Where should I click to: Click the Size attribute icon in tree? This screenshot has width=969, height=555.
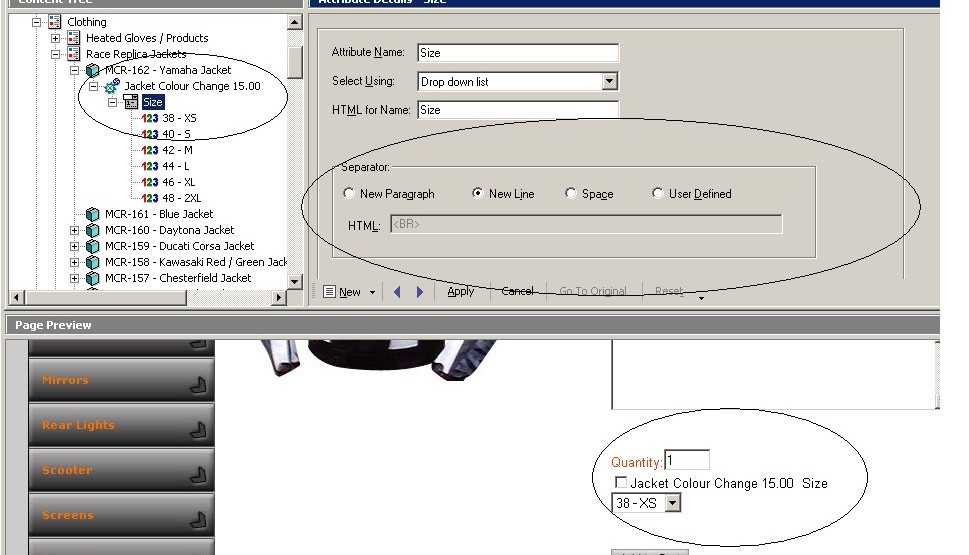pos(130,102)
